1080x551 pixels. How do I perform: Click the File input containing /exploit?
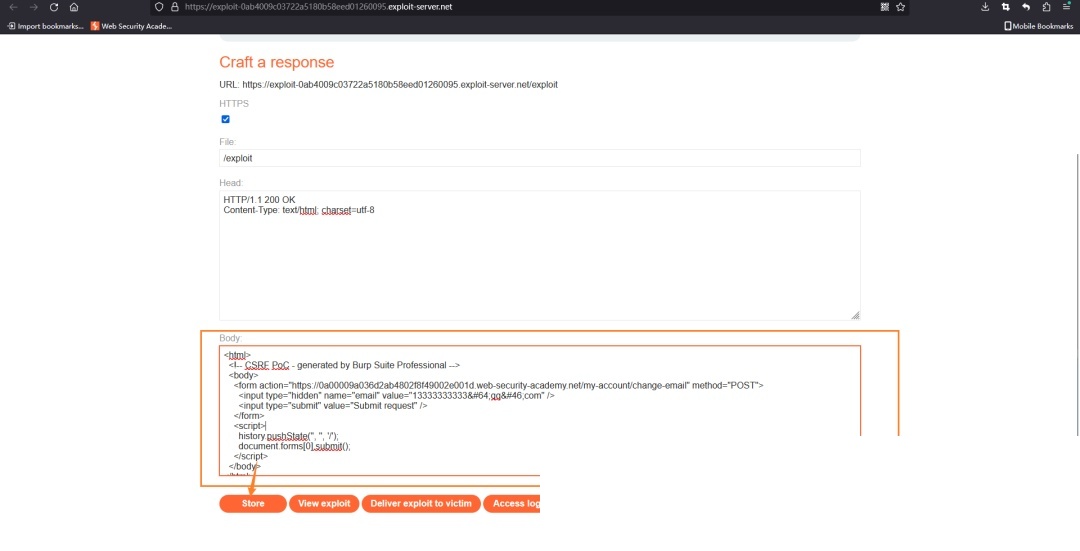click(539, 158)
